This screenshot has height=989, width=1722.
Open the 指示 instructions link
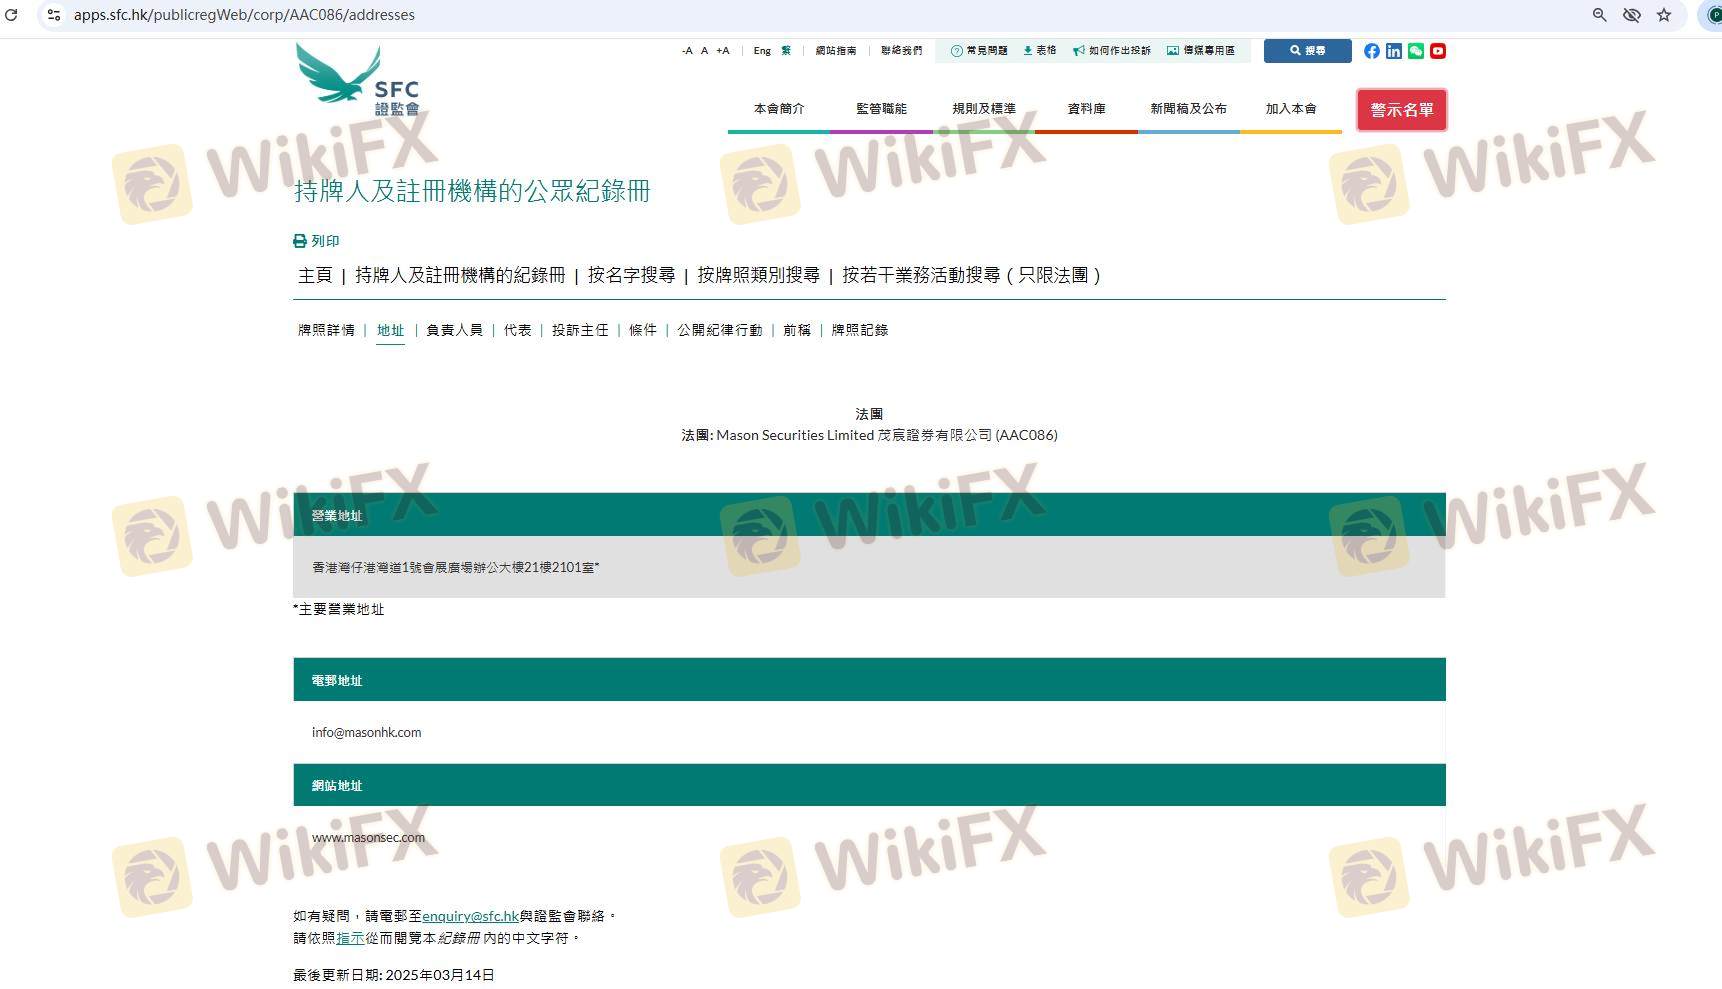point(350,938)
